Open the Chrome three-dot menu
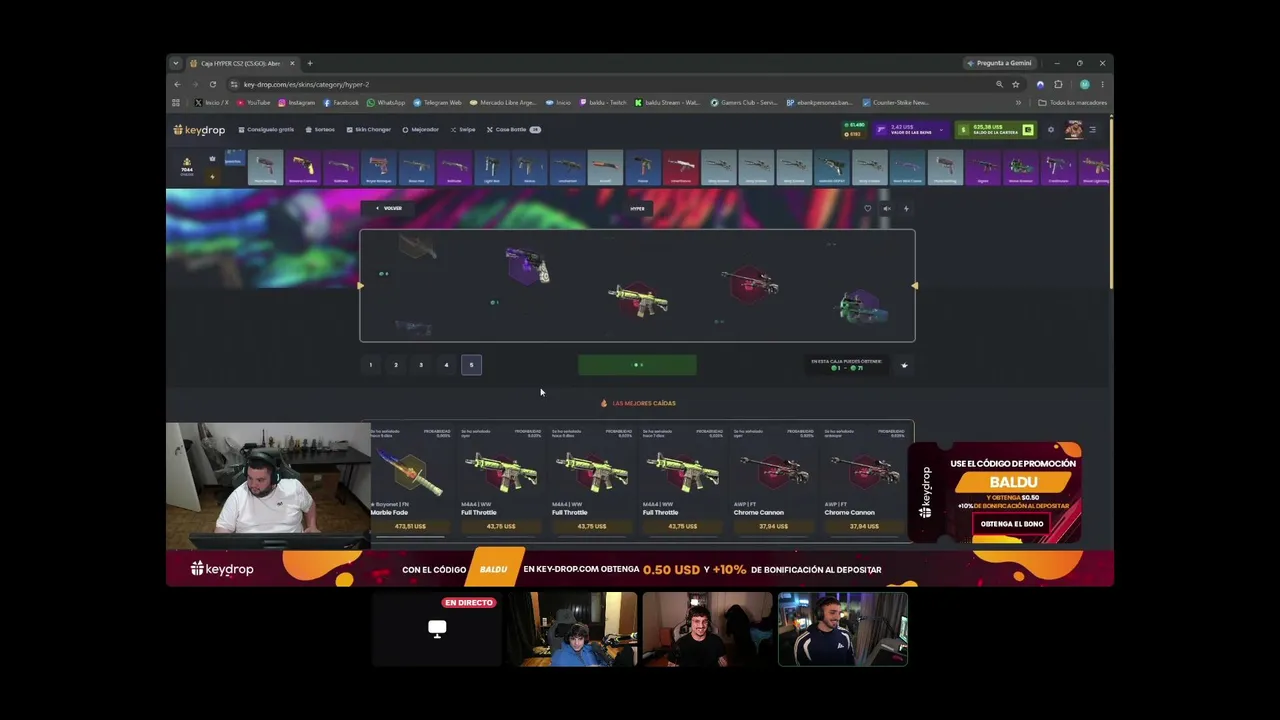 (1102, 84)
